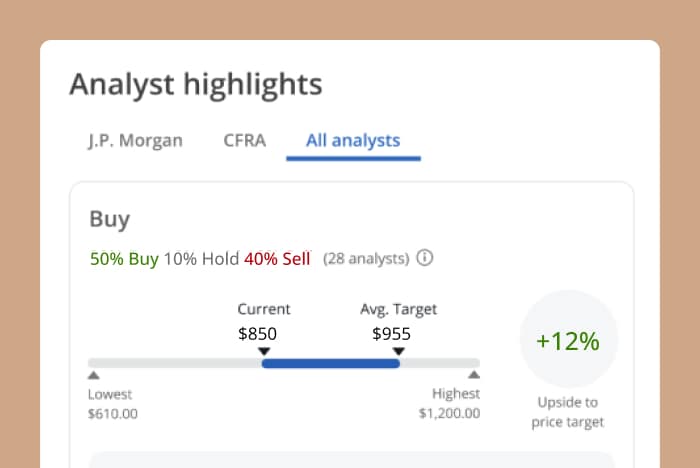The image size is (700, 468).
Task: Click the 50% Buy rating text
Action: pos(124,259)
